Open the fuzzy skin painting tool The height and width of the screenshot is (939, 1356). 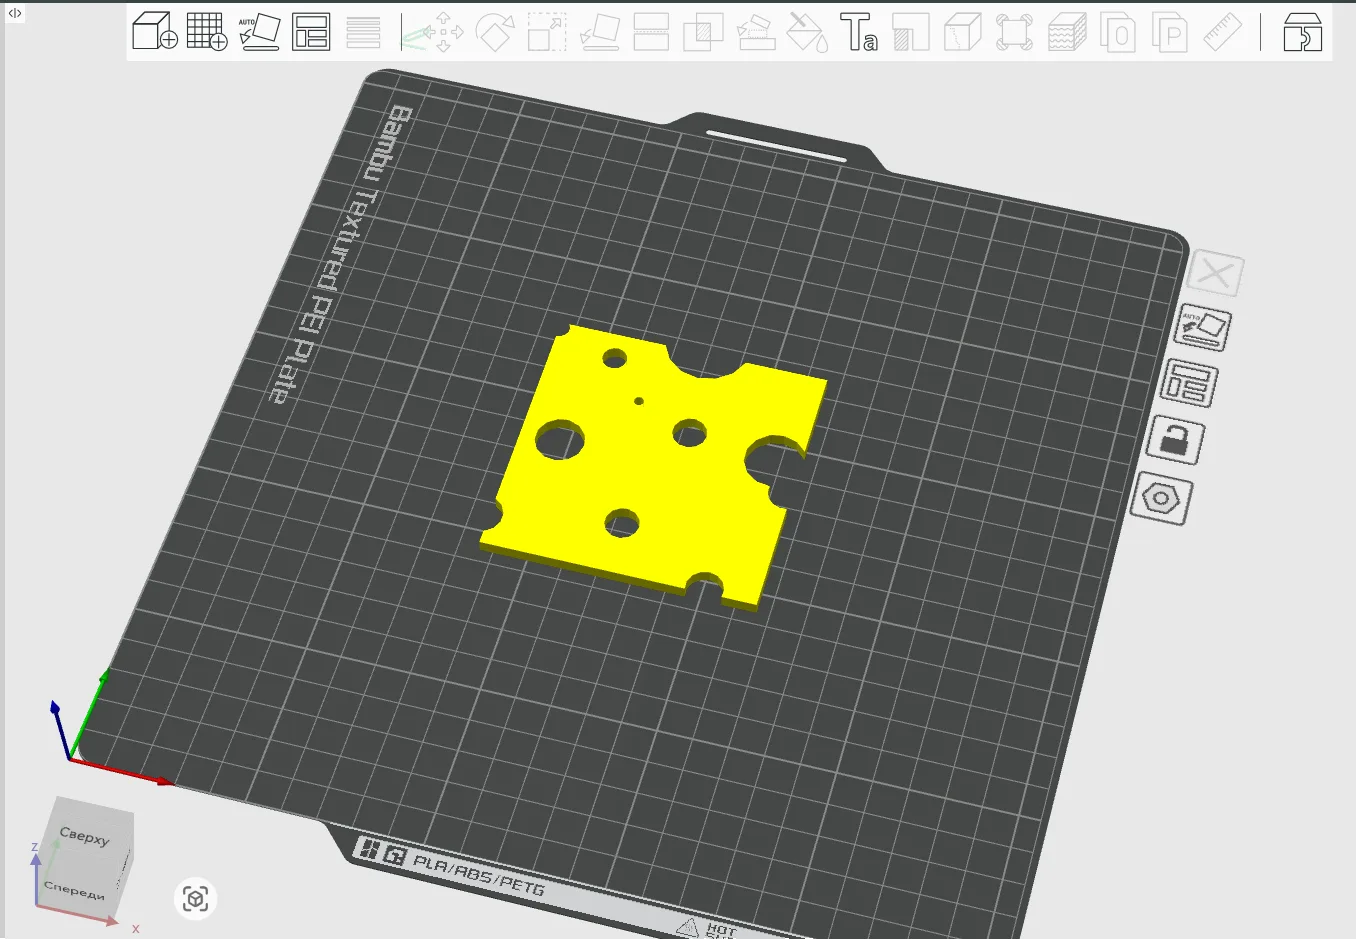point(1067,31)
